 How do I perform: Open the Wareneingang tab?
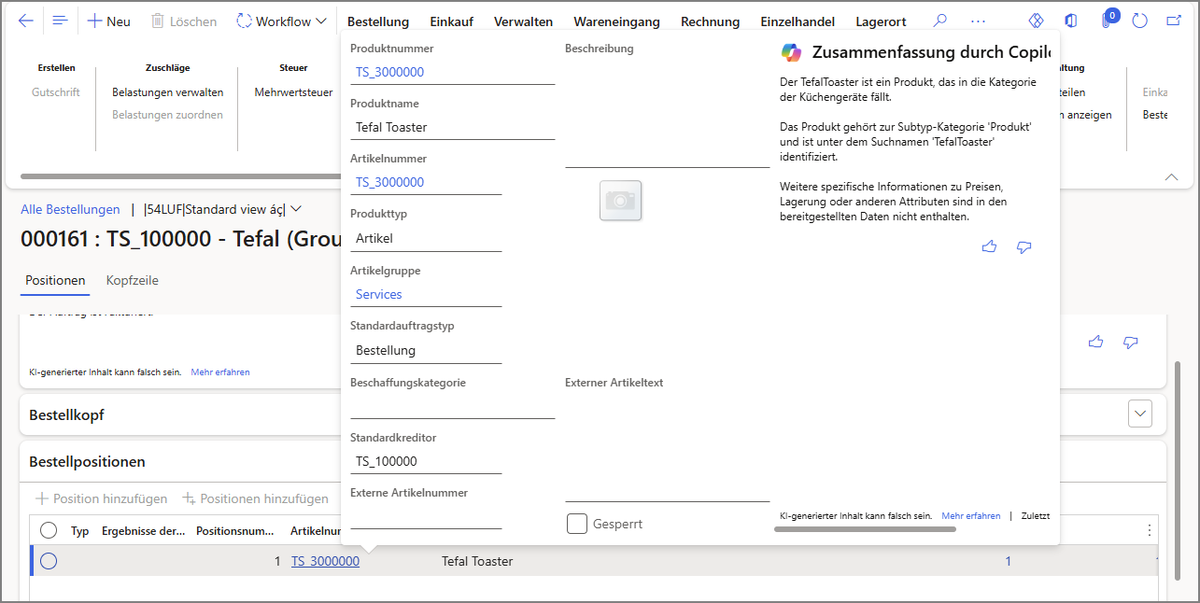(x=616, y=21)
